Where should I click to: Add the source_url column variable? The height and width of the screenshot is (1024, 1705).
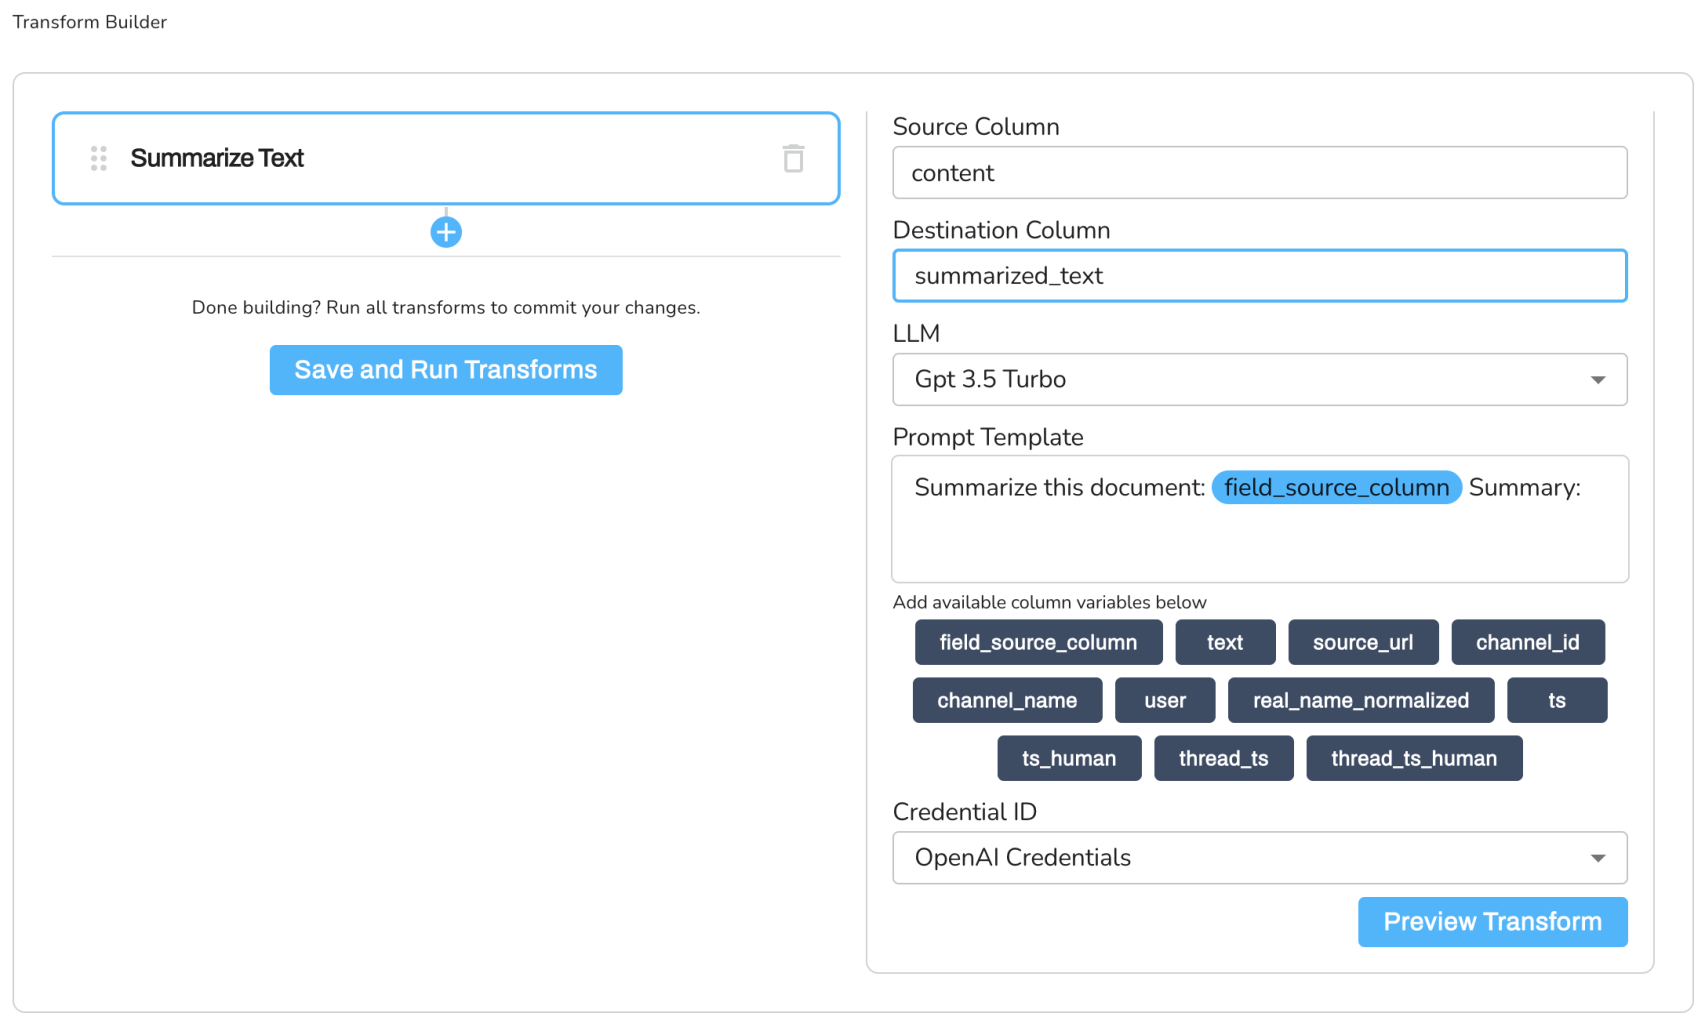click(x=1363, y=642)
